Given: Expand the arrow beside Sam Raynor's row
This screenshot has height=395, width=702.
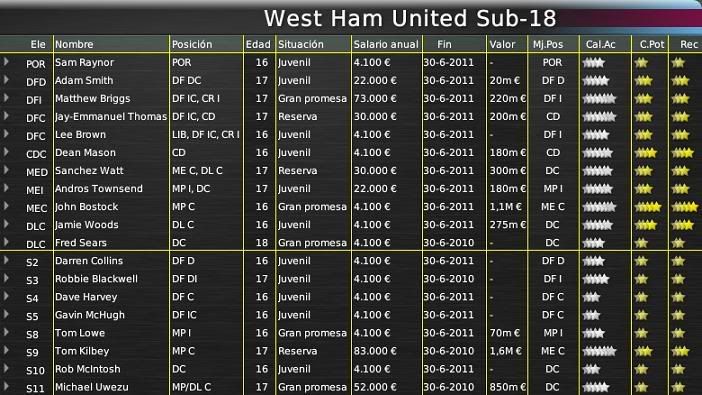Looking at the screenshot, I should tap(6, 62).
